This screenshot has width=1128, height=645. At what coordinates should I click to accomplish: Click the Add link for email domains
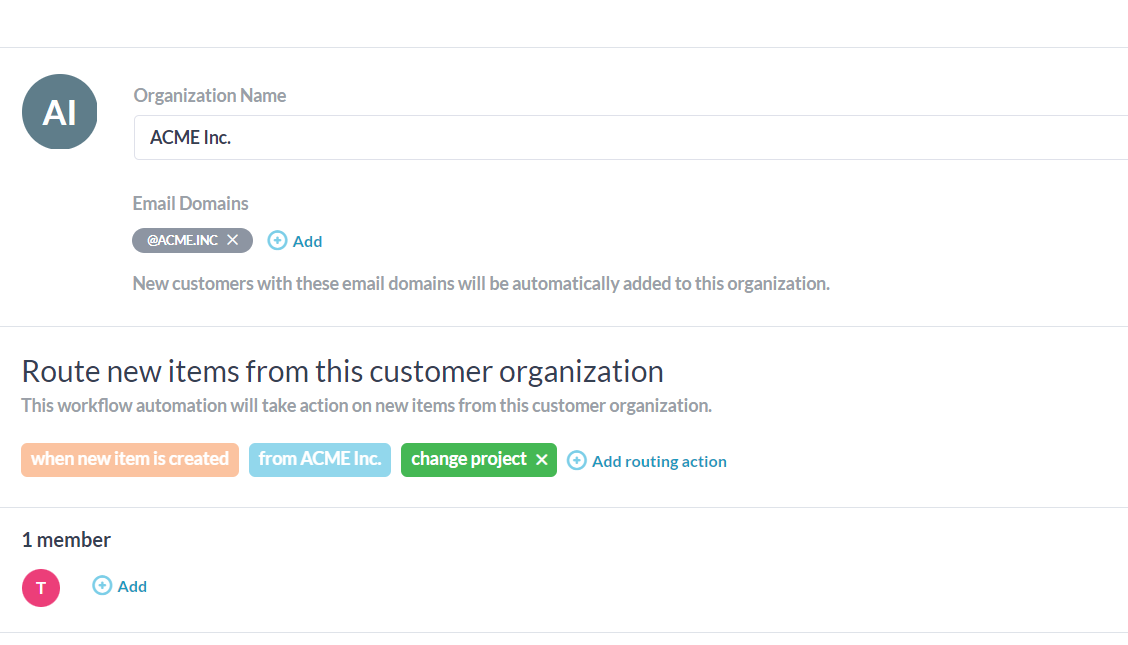tap(307, 242)
